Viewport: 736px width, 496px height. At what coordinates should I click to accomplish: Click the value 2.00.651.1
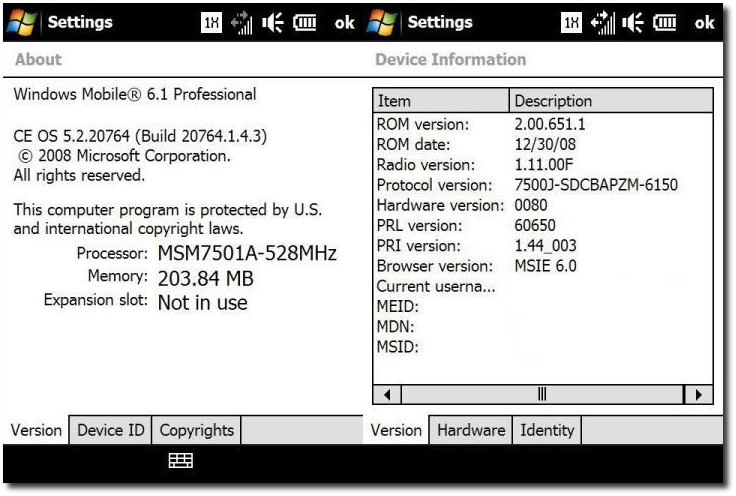550,124
